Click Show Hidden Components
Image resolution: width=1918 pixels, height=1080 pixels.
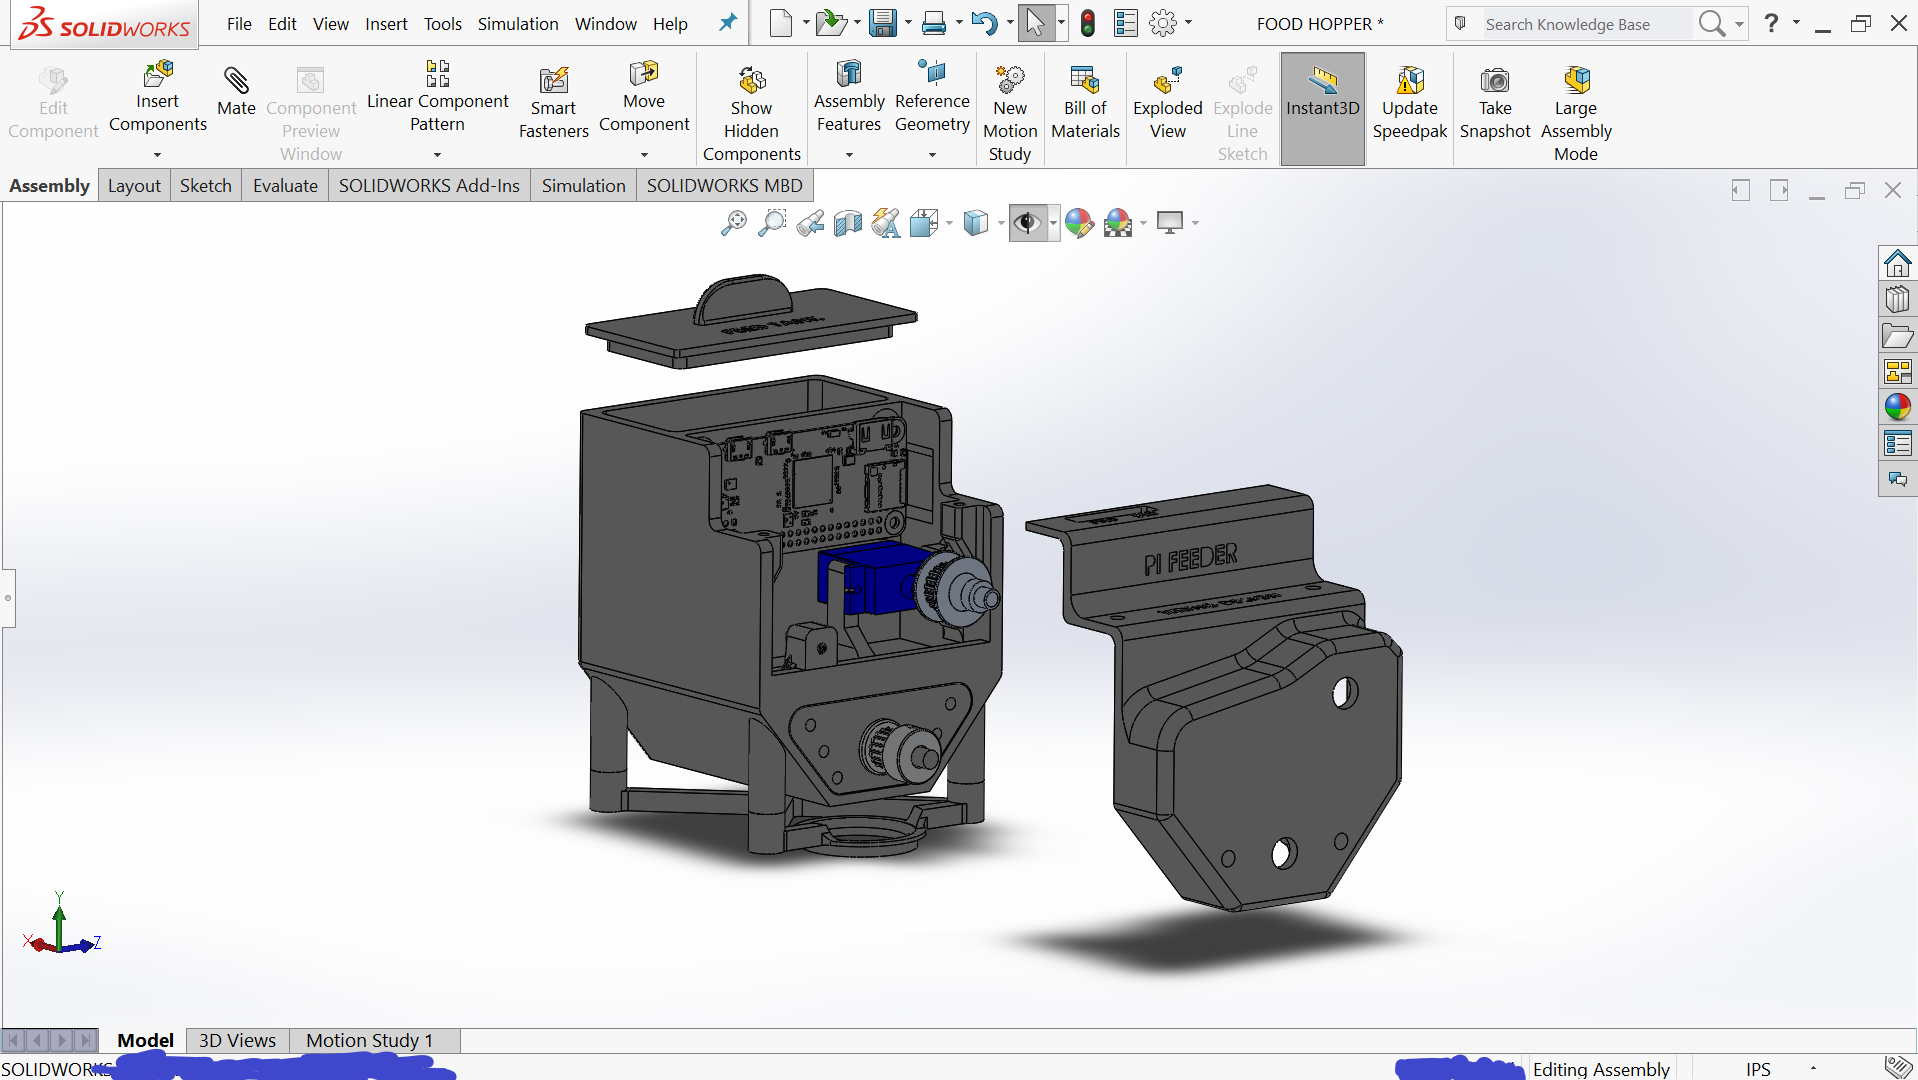pos(751,114)
